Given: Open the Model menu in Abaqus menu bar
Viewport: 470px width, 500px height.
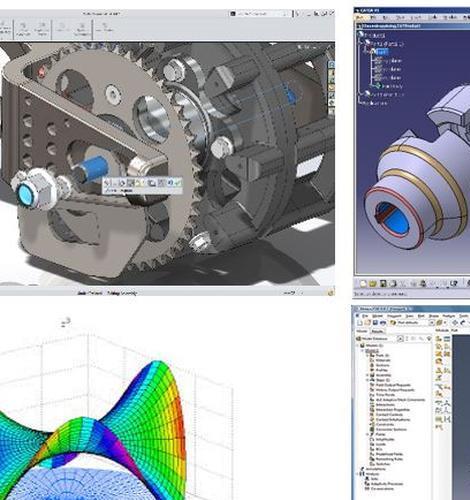Looking at the screenshot, I should point(377,315).
